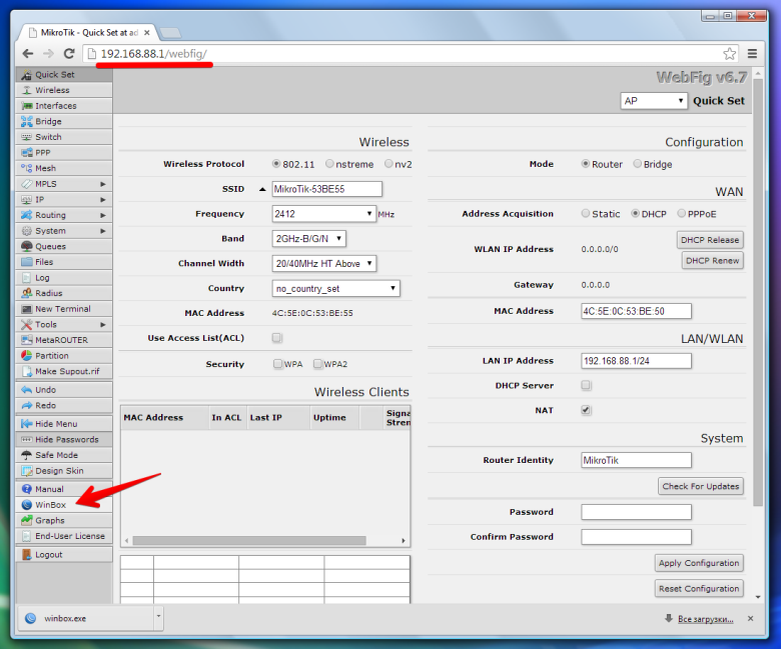
Task: Select nv2 wireless protocol
Action: click(389, 164)
